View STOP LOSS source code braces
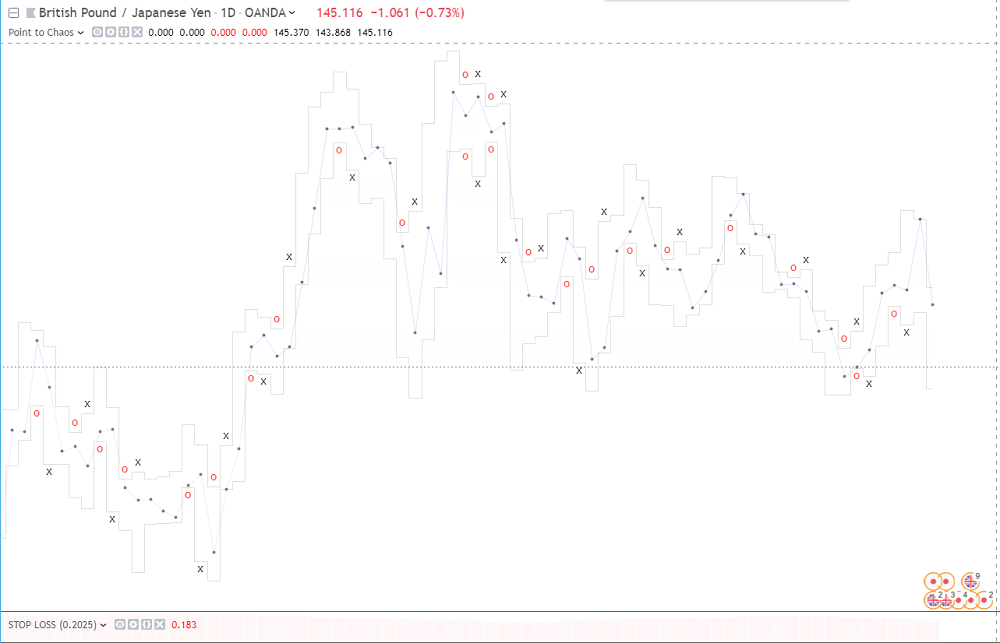Image resolution: width=1000 pixels, height=643 pixels. coord(146,625)
